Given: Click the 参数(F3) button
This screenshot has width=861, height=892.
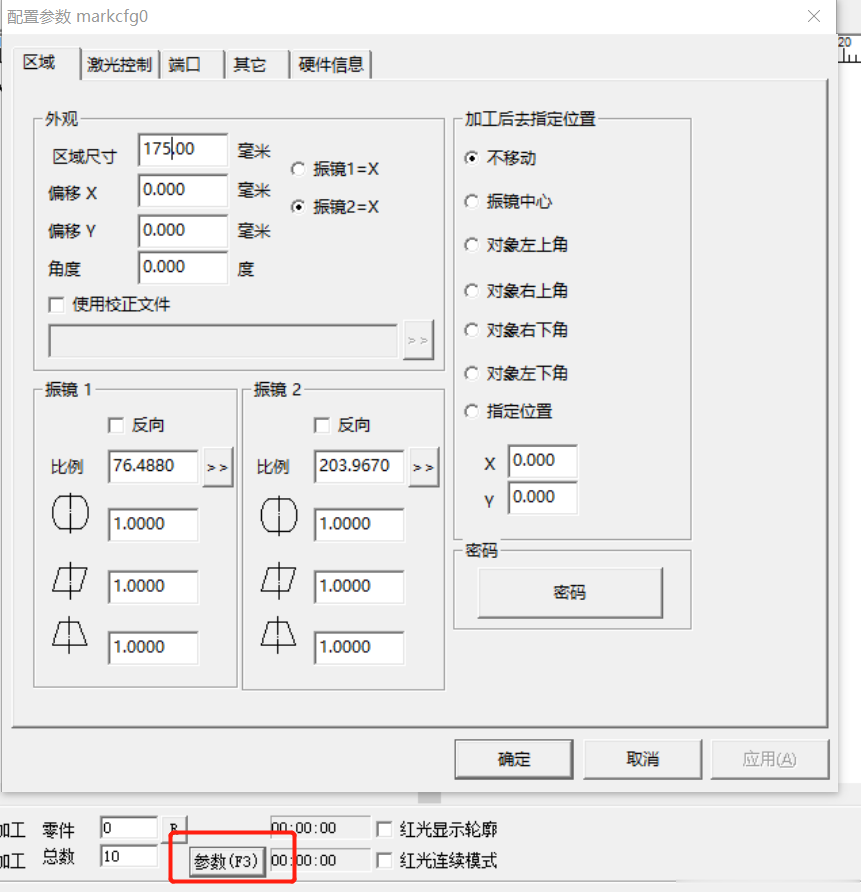Looking at the screenshot, I should [x=227, y=862].
